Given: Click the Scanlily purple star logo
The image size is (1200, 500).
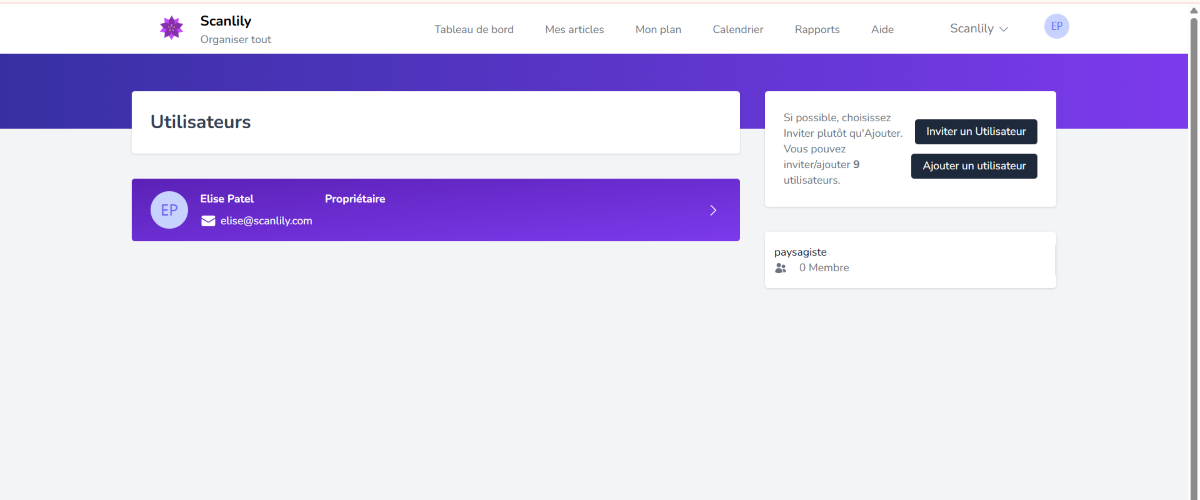Looking at the screenshot, I should [172, 28].
